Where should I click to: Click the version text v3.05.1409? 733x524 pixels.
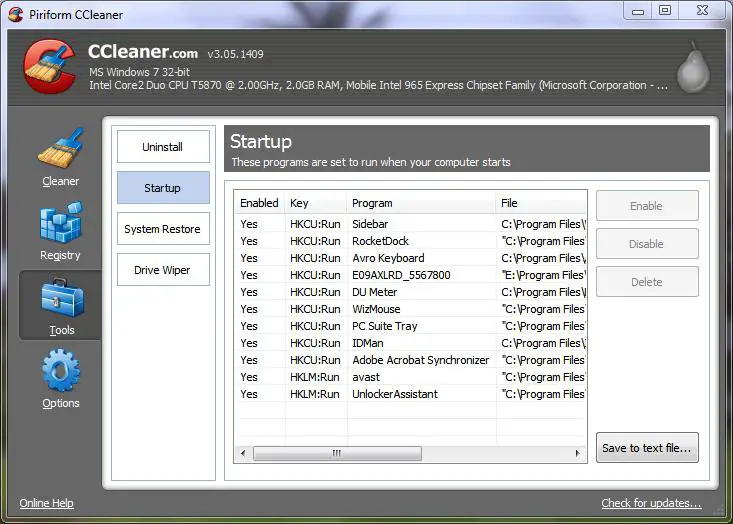coord(235,54)
